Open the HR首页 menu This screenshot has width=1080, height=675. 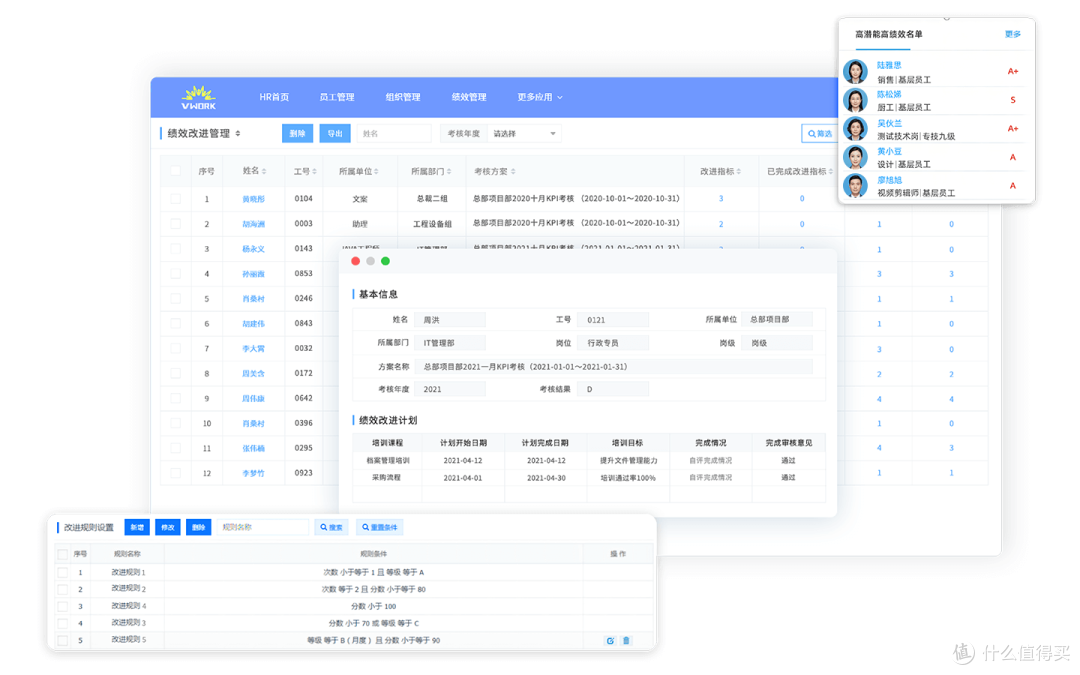coord(274,97)
